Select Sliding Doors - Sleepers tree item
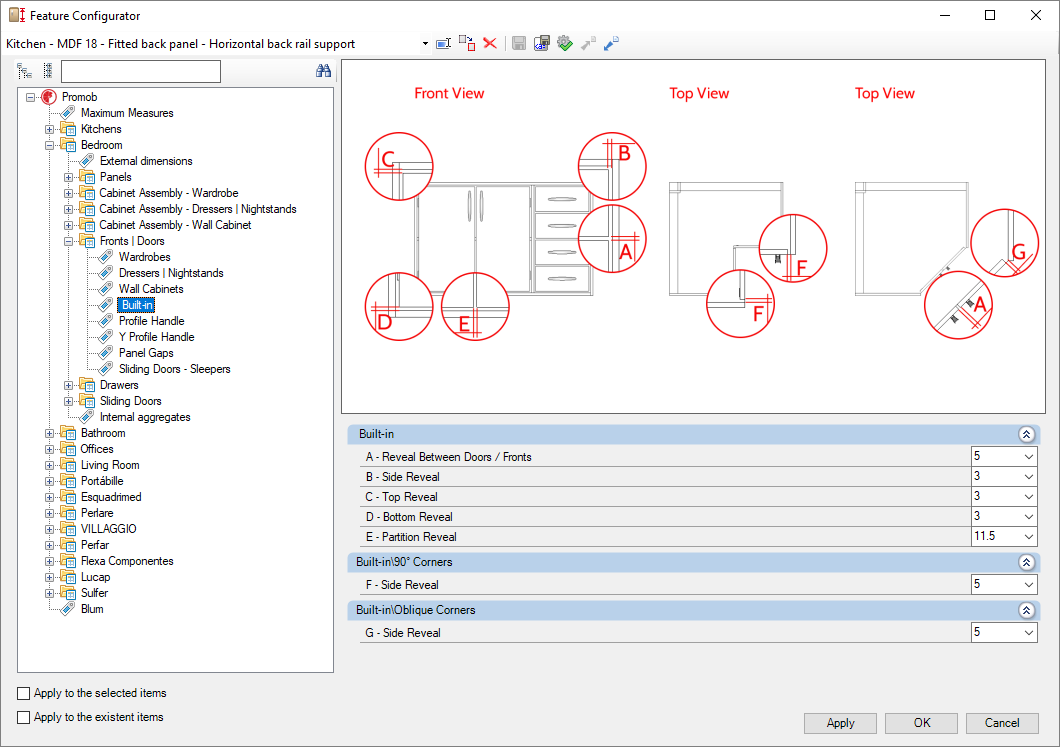 click(174, 369)
